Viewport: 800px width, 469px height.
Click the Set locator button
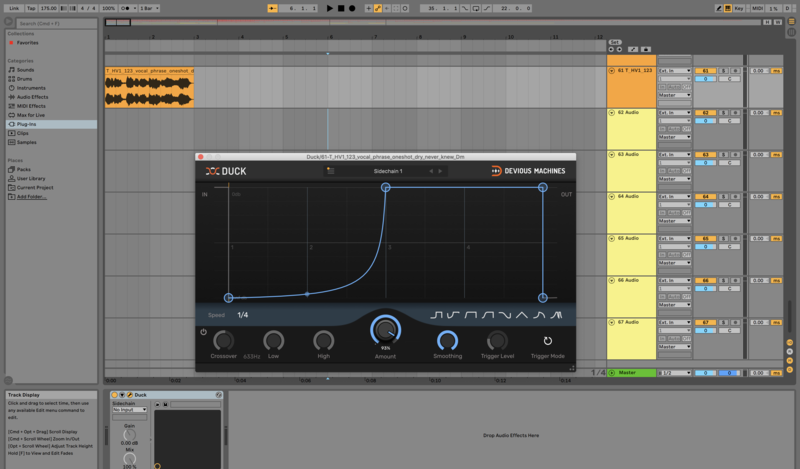tap(615, 42)
